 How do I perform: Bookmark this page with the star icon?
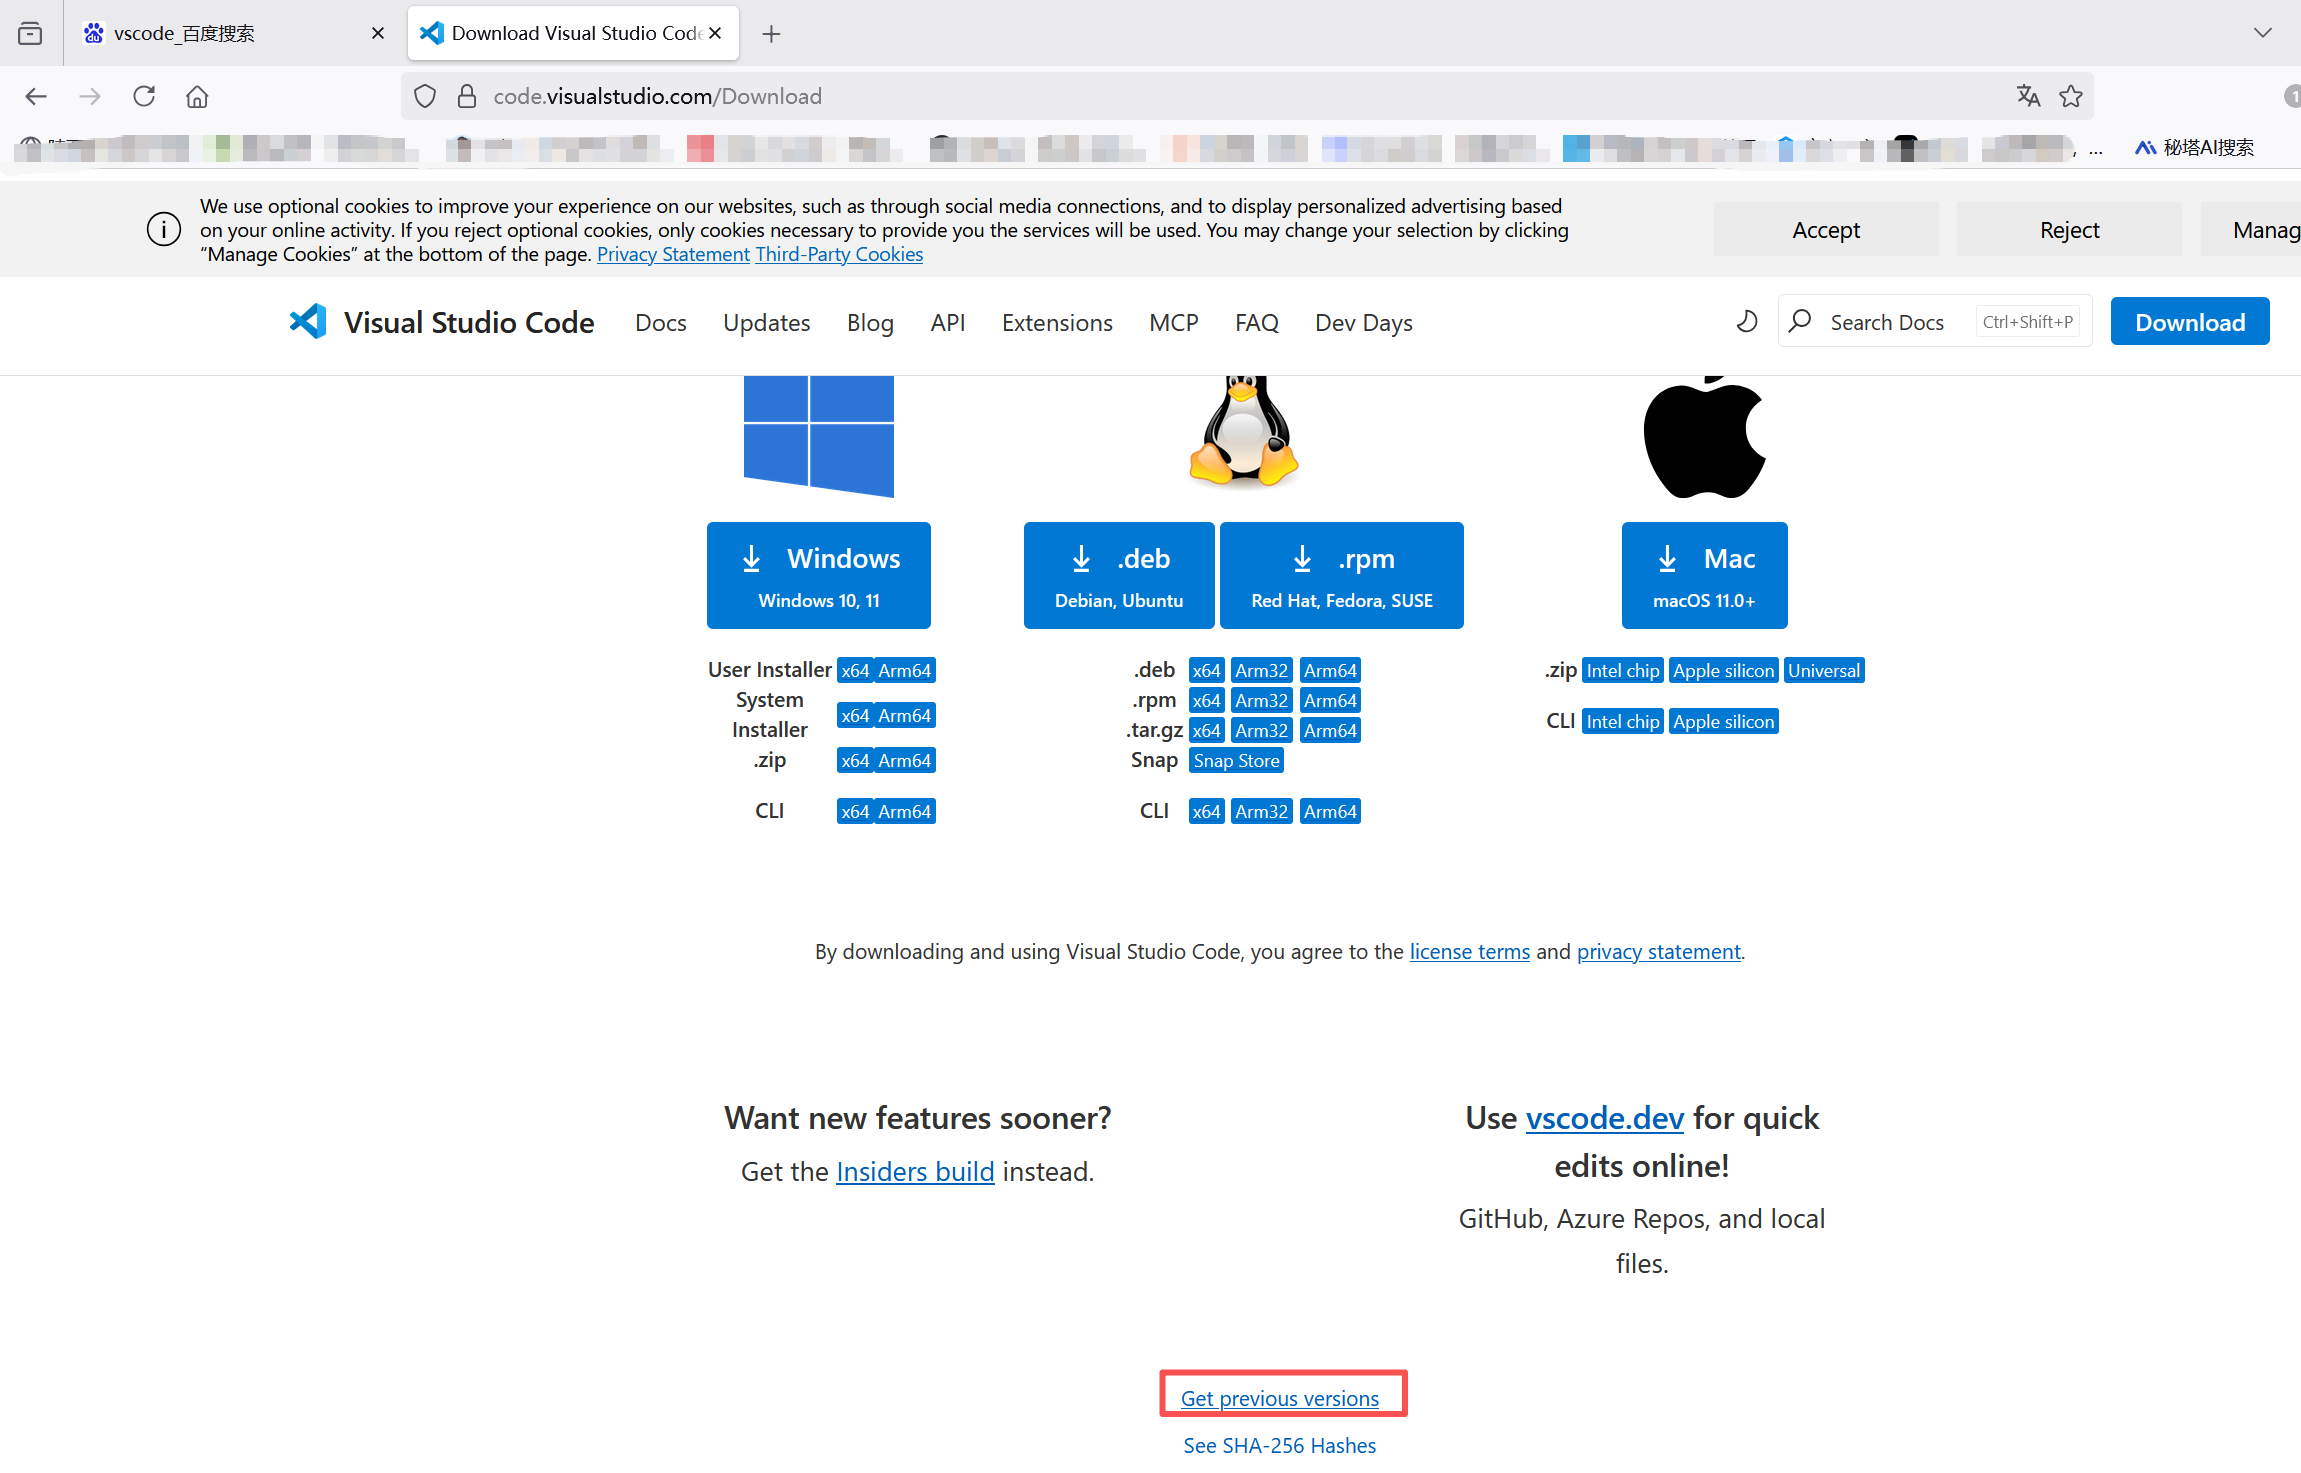pos(2072,95)
